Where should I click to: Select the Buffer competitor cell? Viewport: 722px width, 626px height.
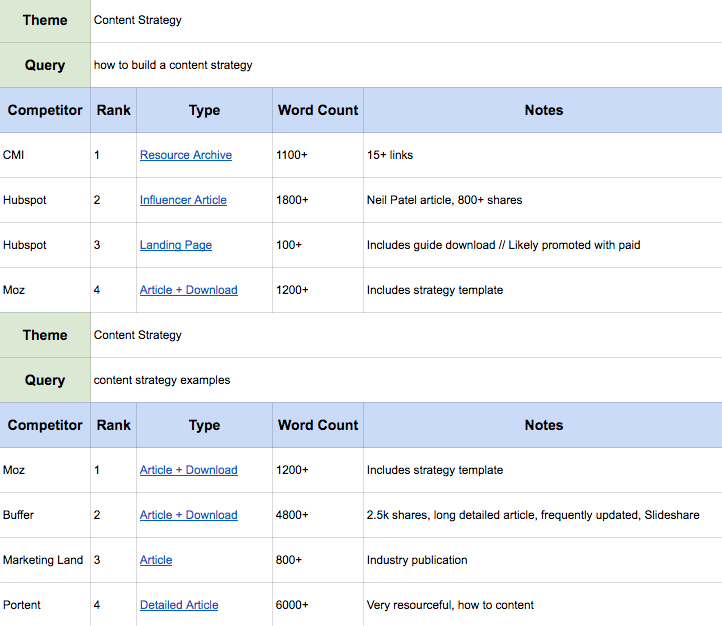[45, 515]
